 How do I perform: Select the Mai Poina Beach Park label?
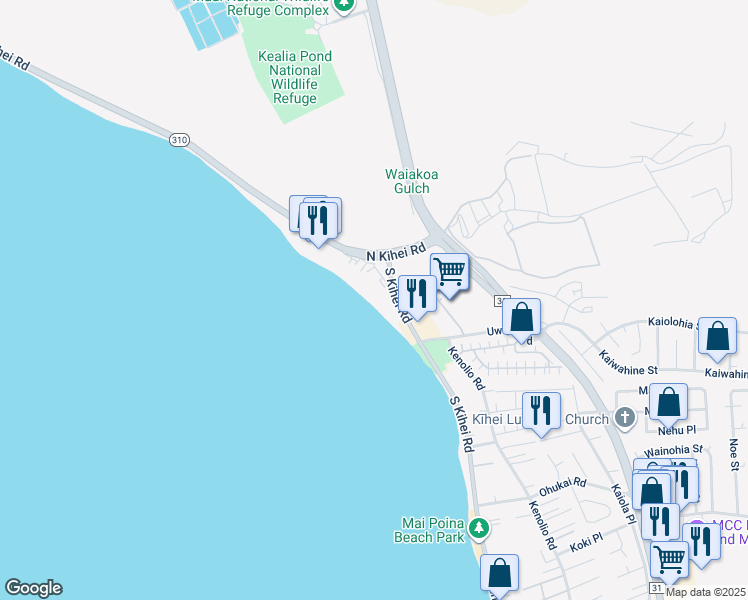coord(429,530)
